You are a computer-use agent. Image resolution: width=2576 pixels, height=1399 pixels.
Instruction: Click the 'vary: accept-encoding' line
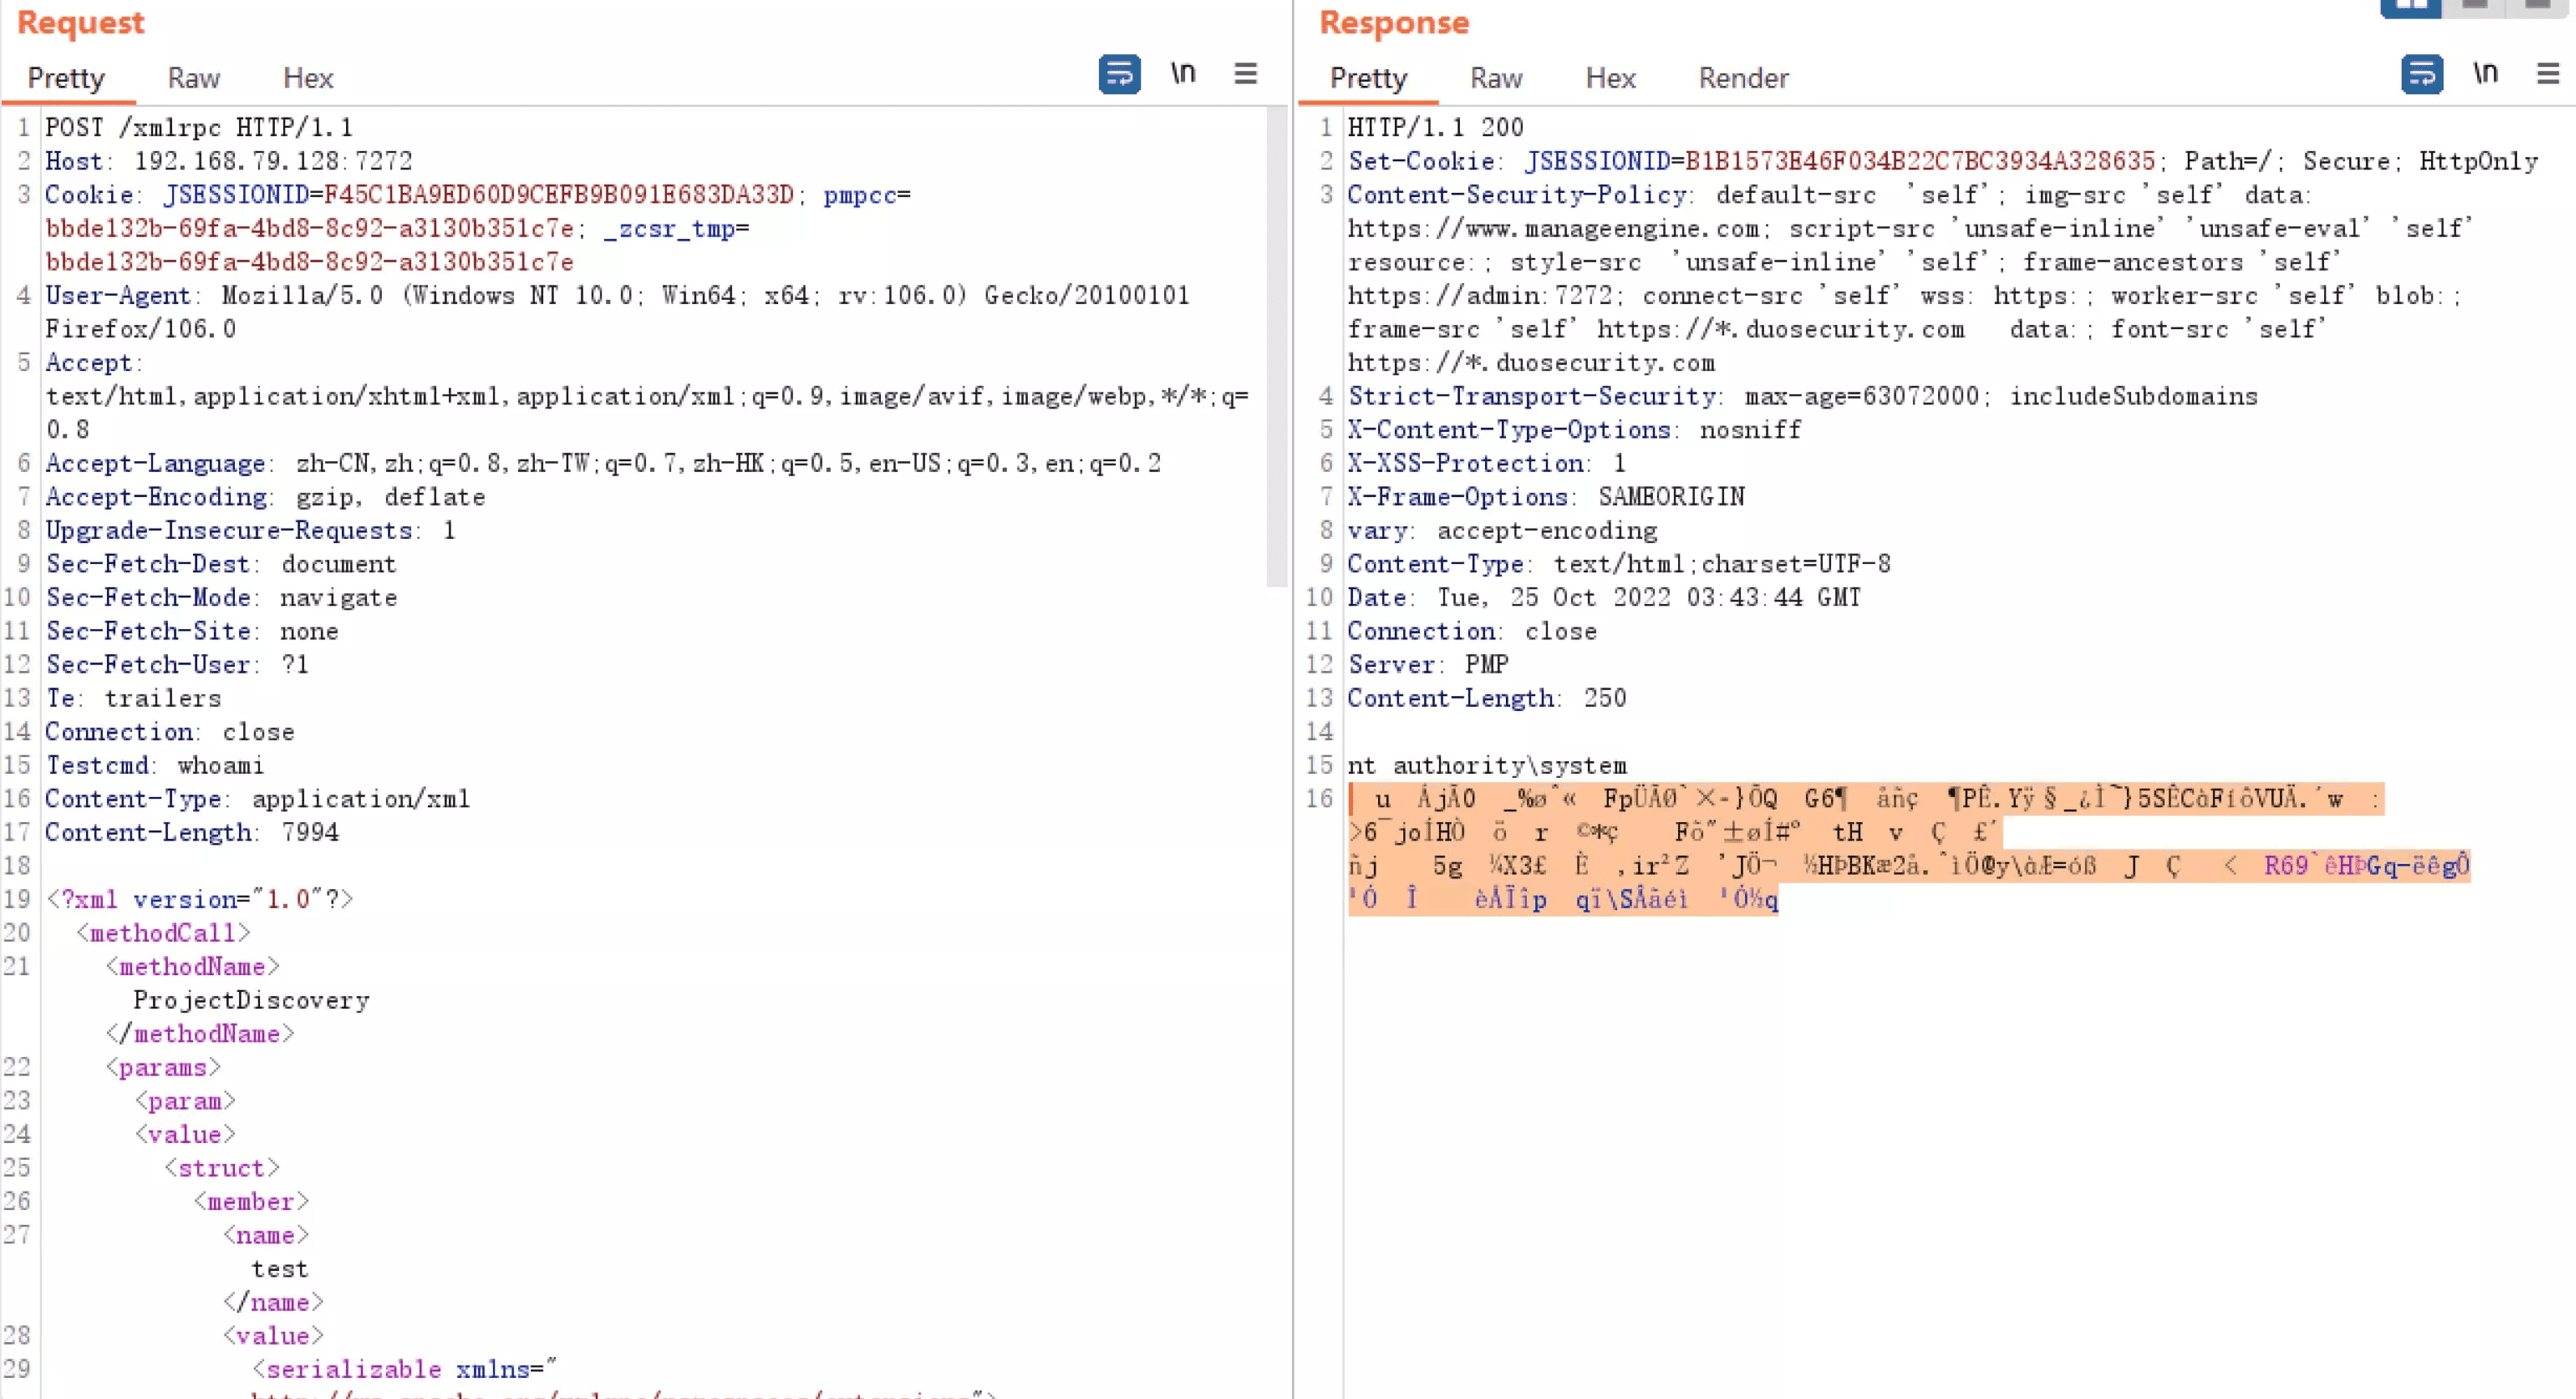click(1502, 530)
